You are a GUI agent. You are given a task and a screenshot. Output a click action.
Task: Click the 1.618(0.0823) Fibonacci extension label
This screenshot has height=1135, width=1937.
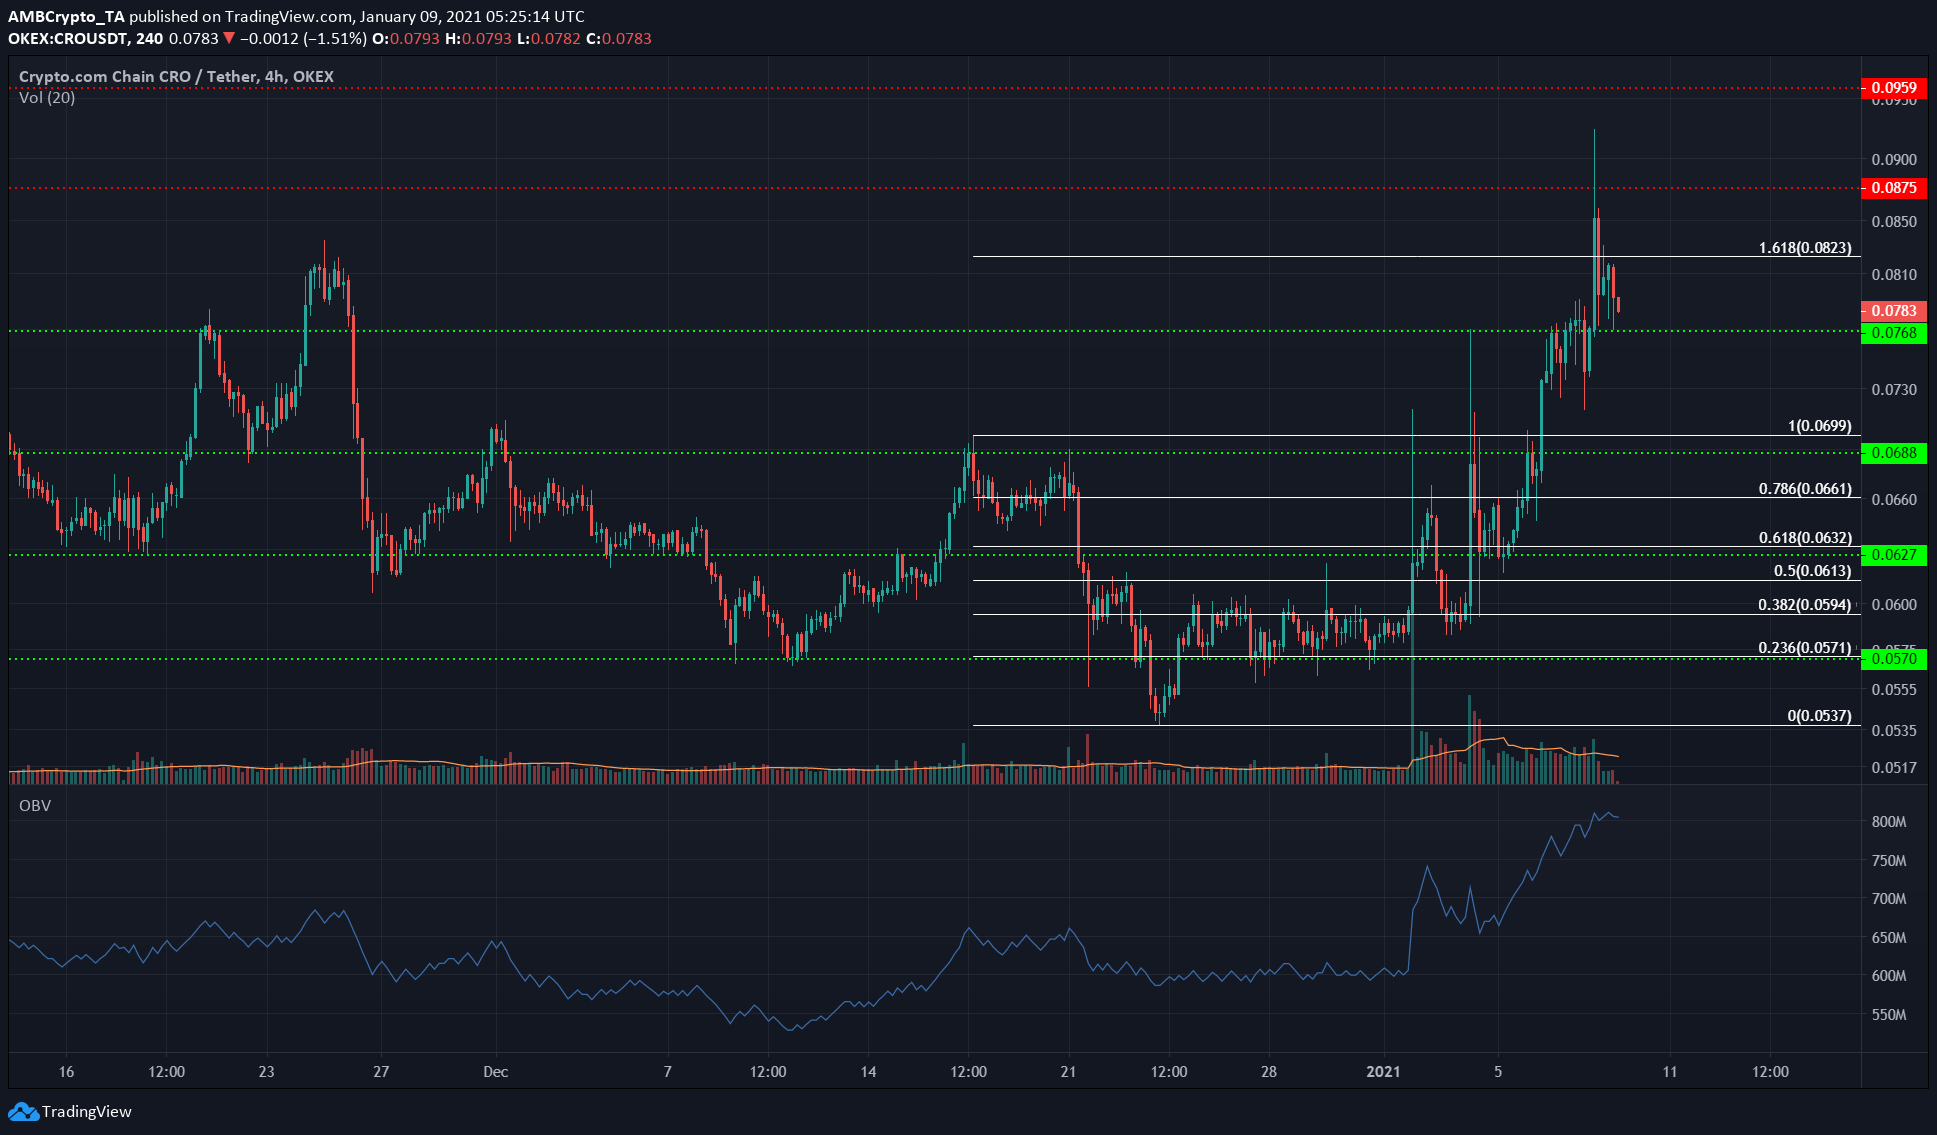(x=1804, y=247)
